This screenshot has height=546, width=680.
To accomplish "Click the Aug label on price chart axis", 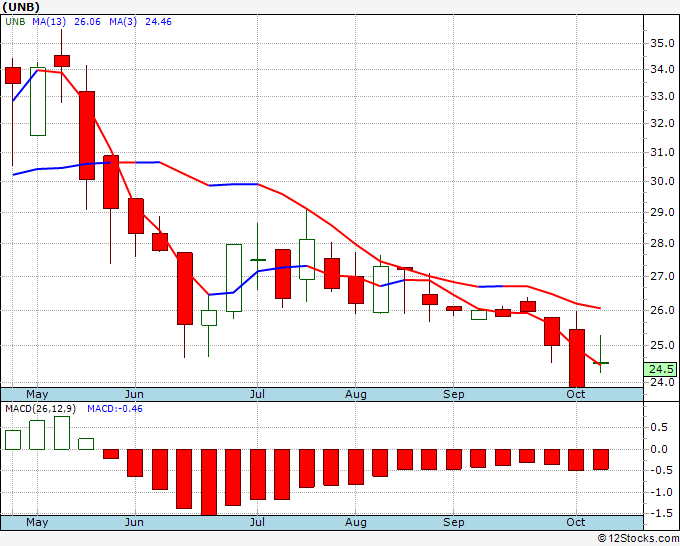I will pyautogui.click(x=356, y=394).
